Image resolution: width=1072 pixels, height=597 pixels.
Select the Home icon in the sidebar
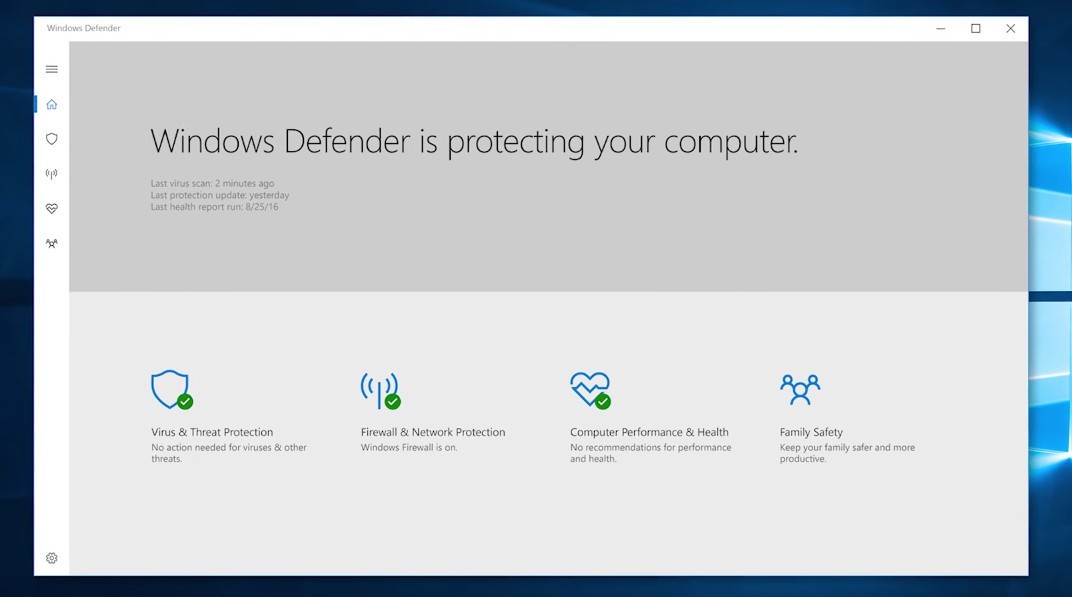(x=52, y=104)
